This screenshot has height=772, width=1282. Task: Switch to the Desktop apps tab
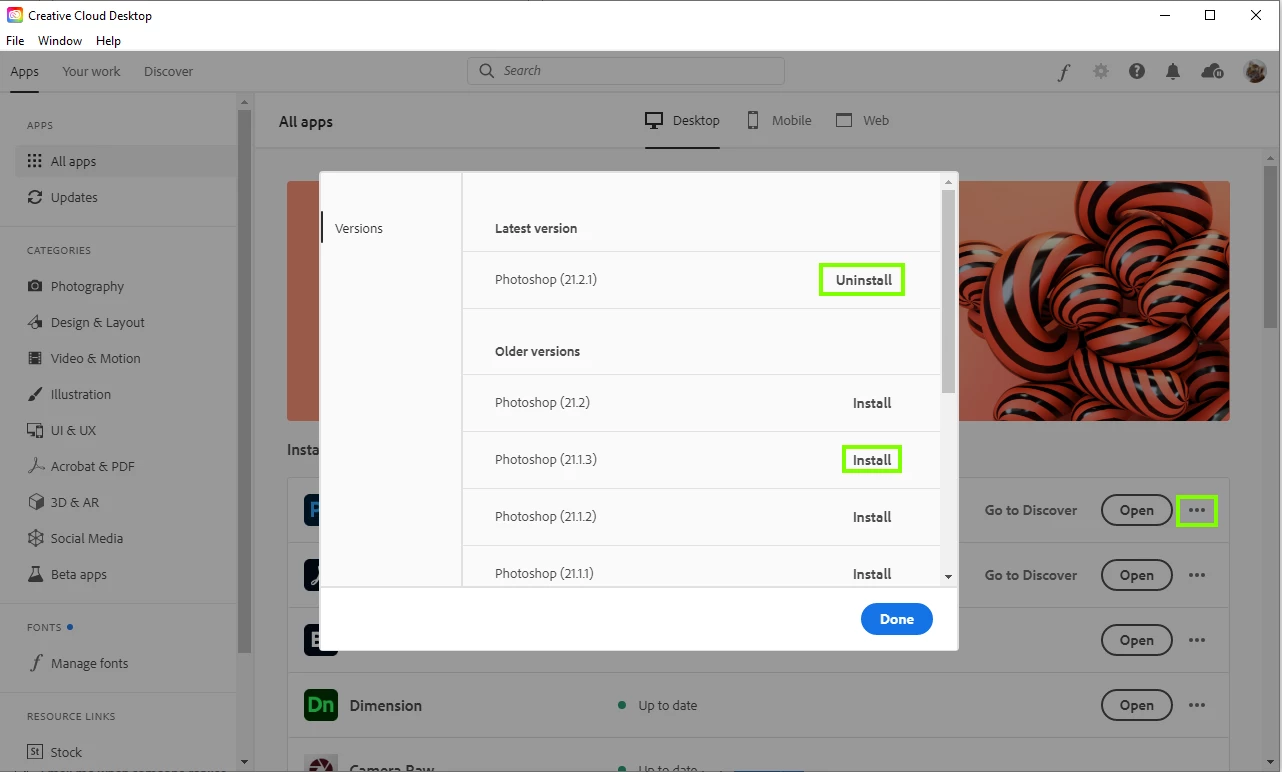pyautogui.click(x=682, y=120)
